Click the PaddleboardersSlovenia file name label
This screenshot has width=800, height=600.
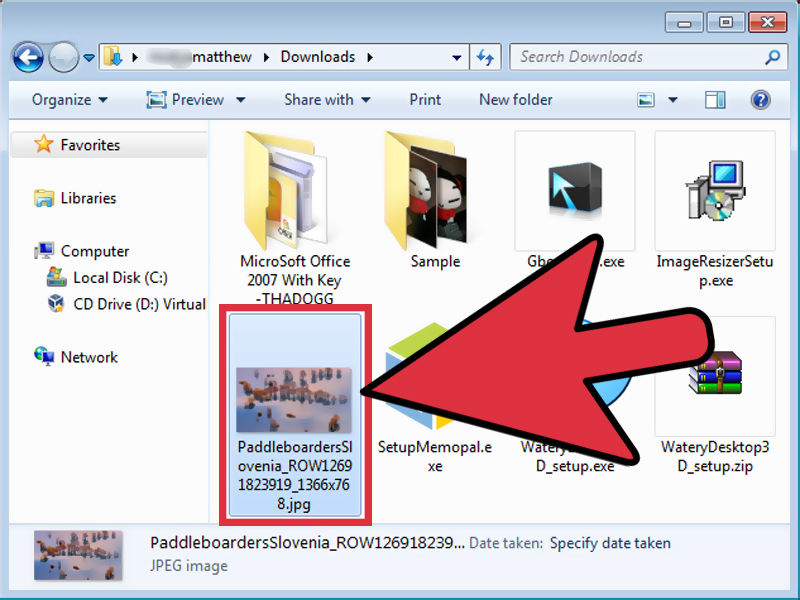(x=294, y=476)
